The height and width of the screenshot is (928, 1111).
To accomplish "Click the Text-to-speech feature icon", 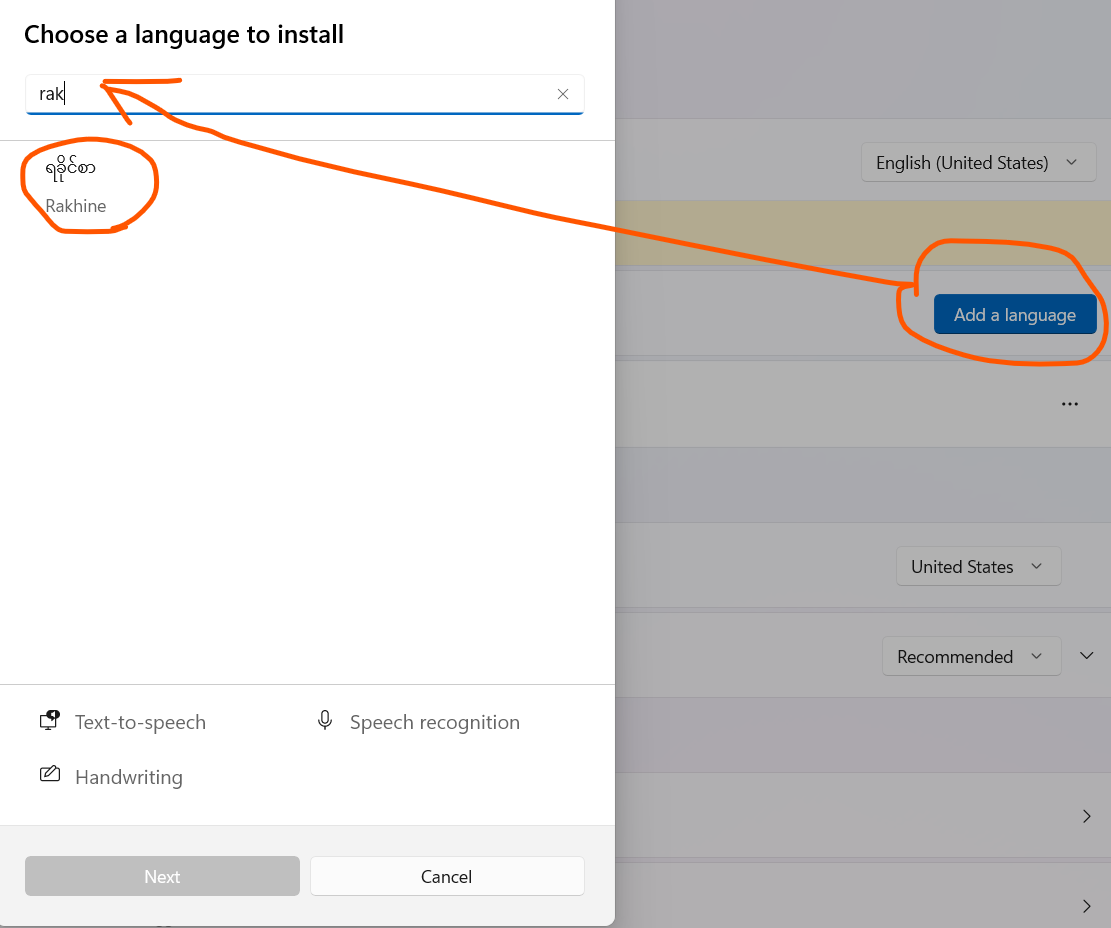I will point(49,721).
